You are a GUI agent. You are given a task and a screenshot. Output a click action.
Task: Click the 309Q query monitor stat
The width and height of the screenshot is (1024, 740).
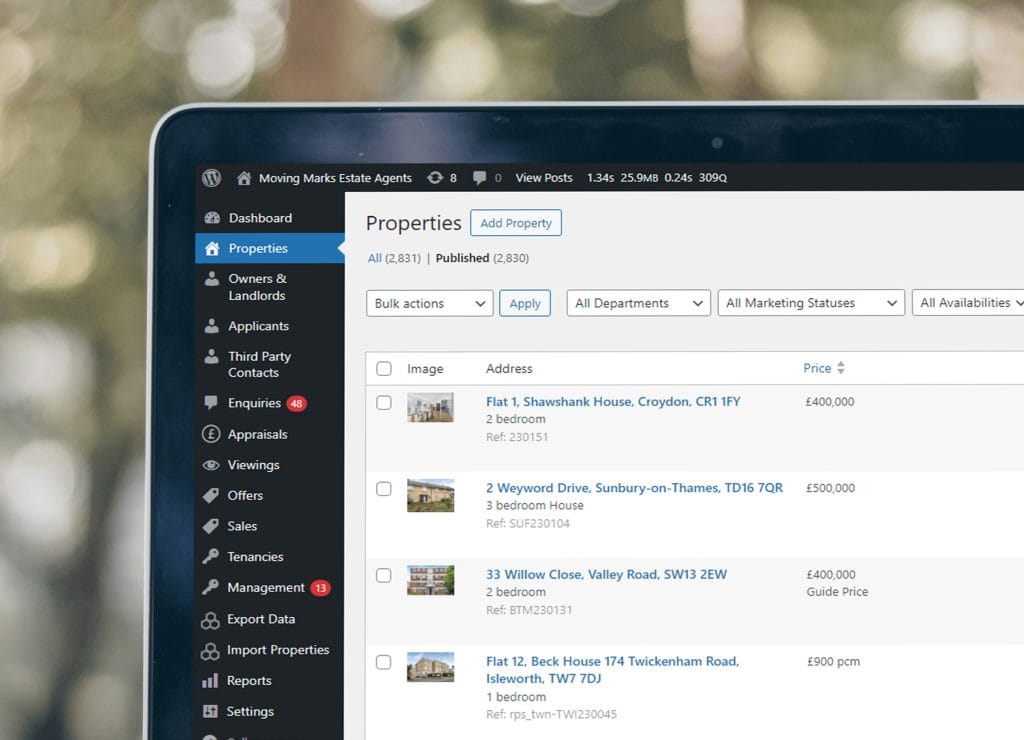tap(712, 178)
